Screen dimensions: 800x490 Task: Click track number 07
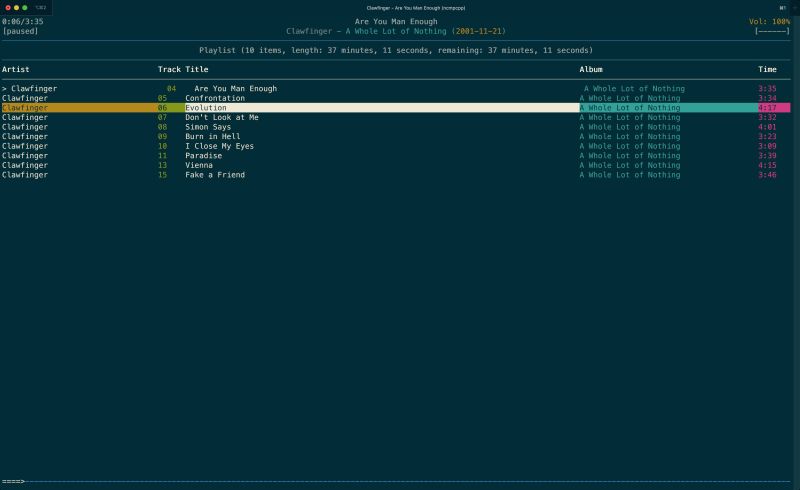click(x=162, y=117)
